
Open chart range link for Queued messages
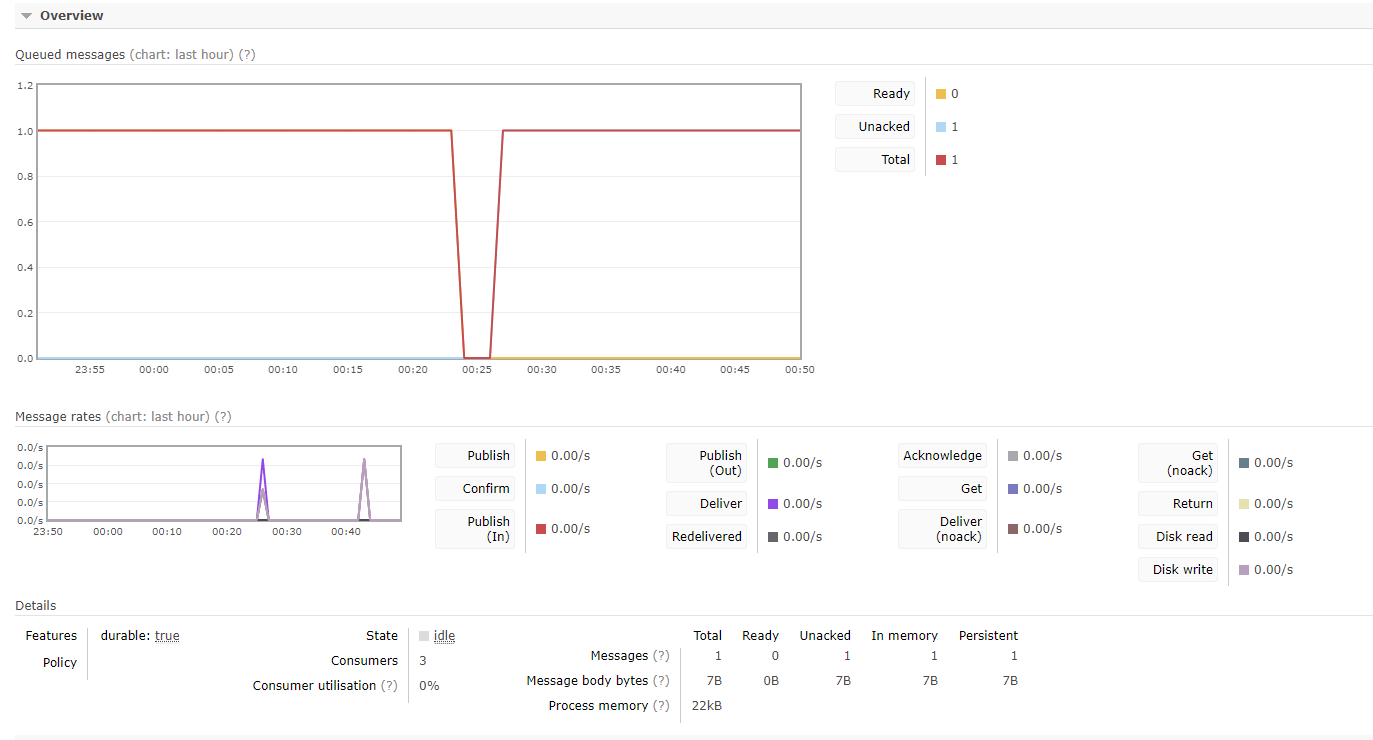coord(182,54)
